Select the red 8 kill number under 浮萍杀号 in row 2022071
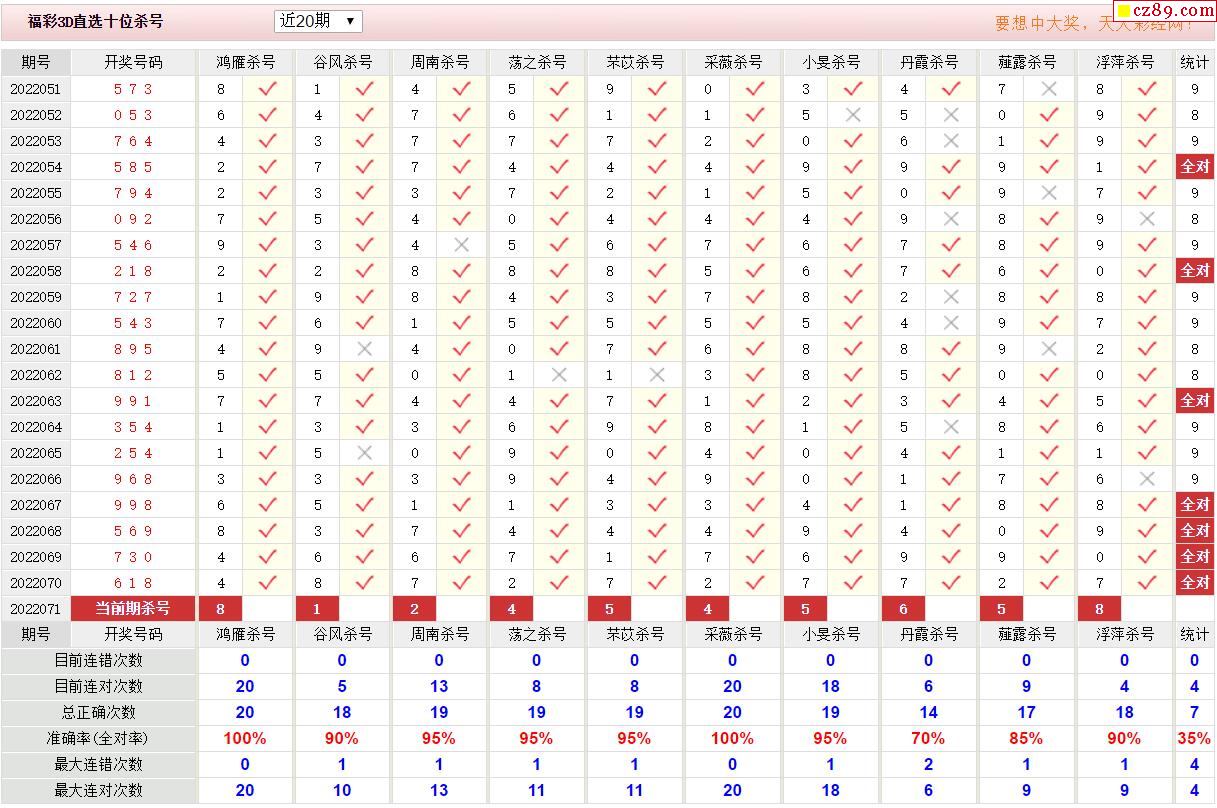This screenshot has width=1217, height=808. (x=1100, y=609)
